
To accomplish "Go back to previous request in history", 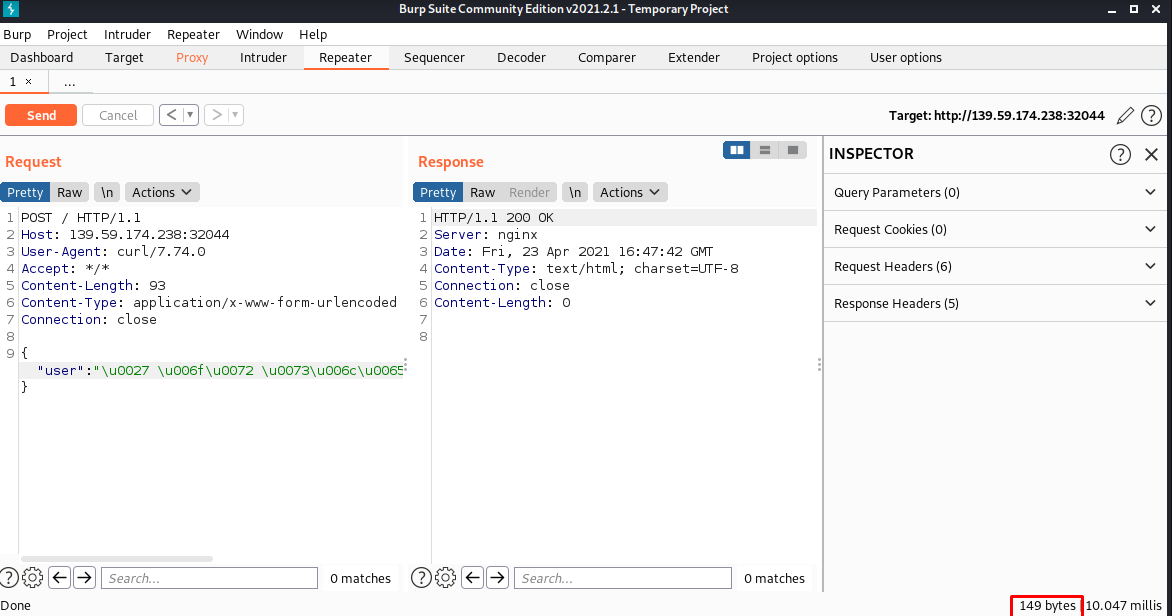I will [x=171, y=115].
